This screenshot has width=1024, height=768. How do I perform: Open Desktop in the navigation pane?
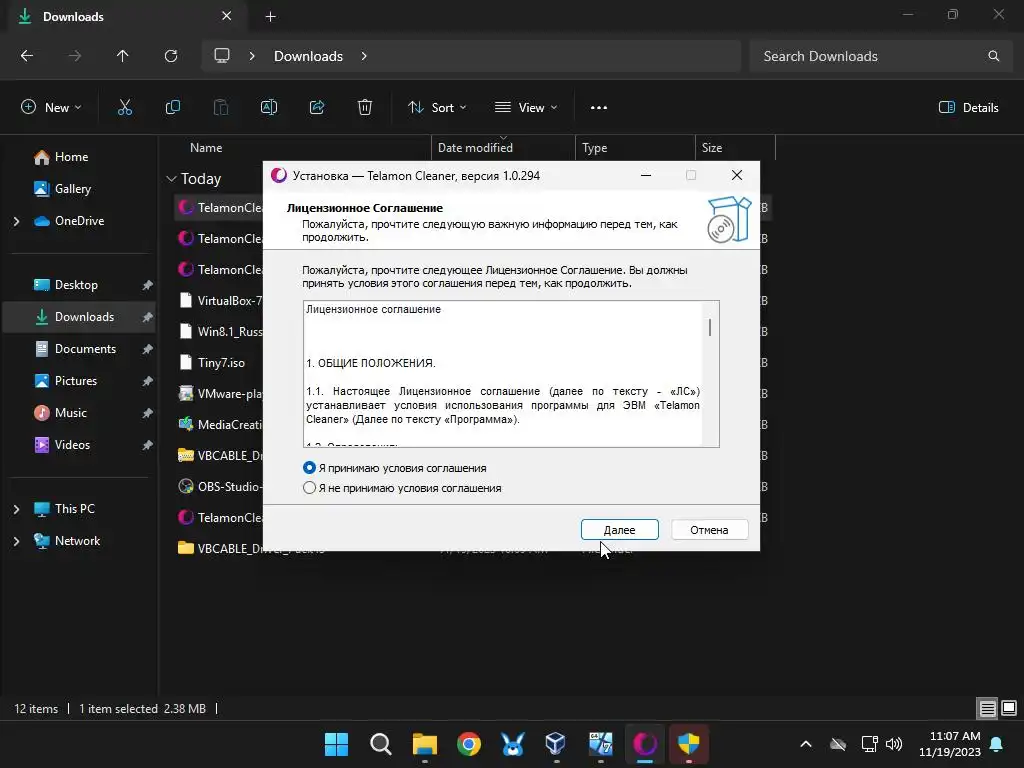coord(76,285)
